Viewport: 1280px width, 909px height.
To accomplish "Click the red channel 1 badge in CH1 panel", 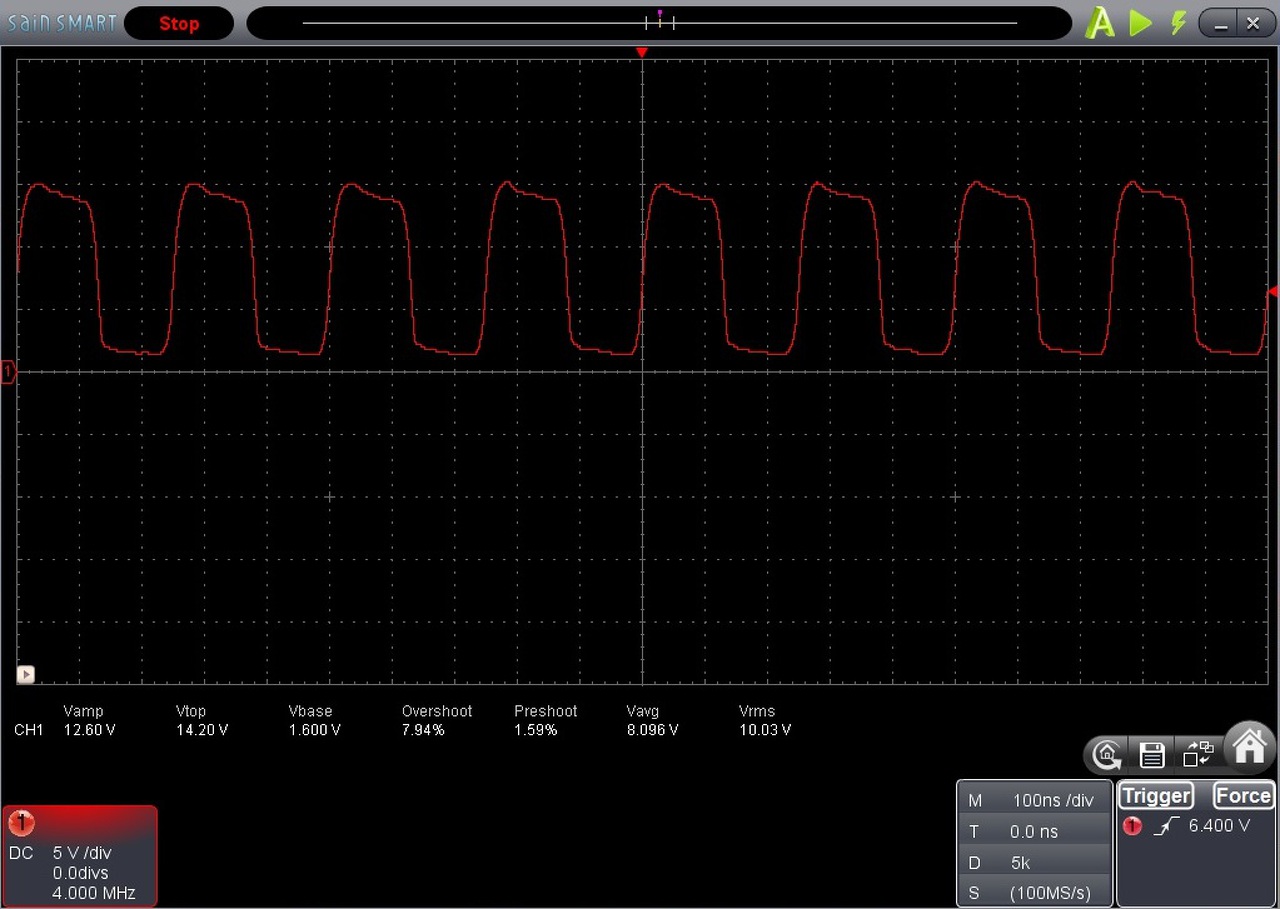I will pos(21,823).
